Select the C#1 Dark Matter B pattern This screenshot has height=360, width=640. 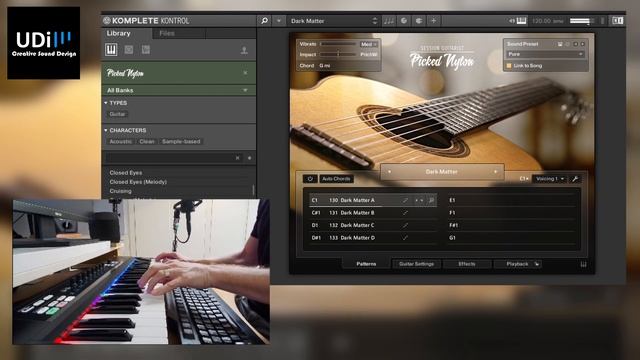pos(373,213)
